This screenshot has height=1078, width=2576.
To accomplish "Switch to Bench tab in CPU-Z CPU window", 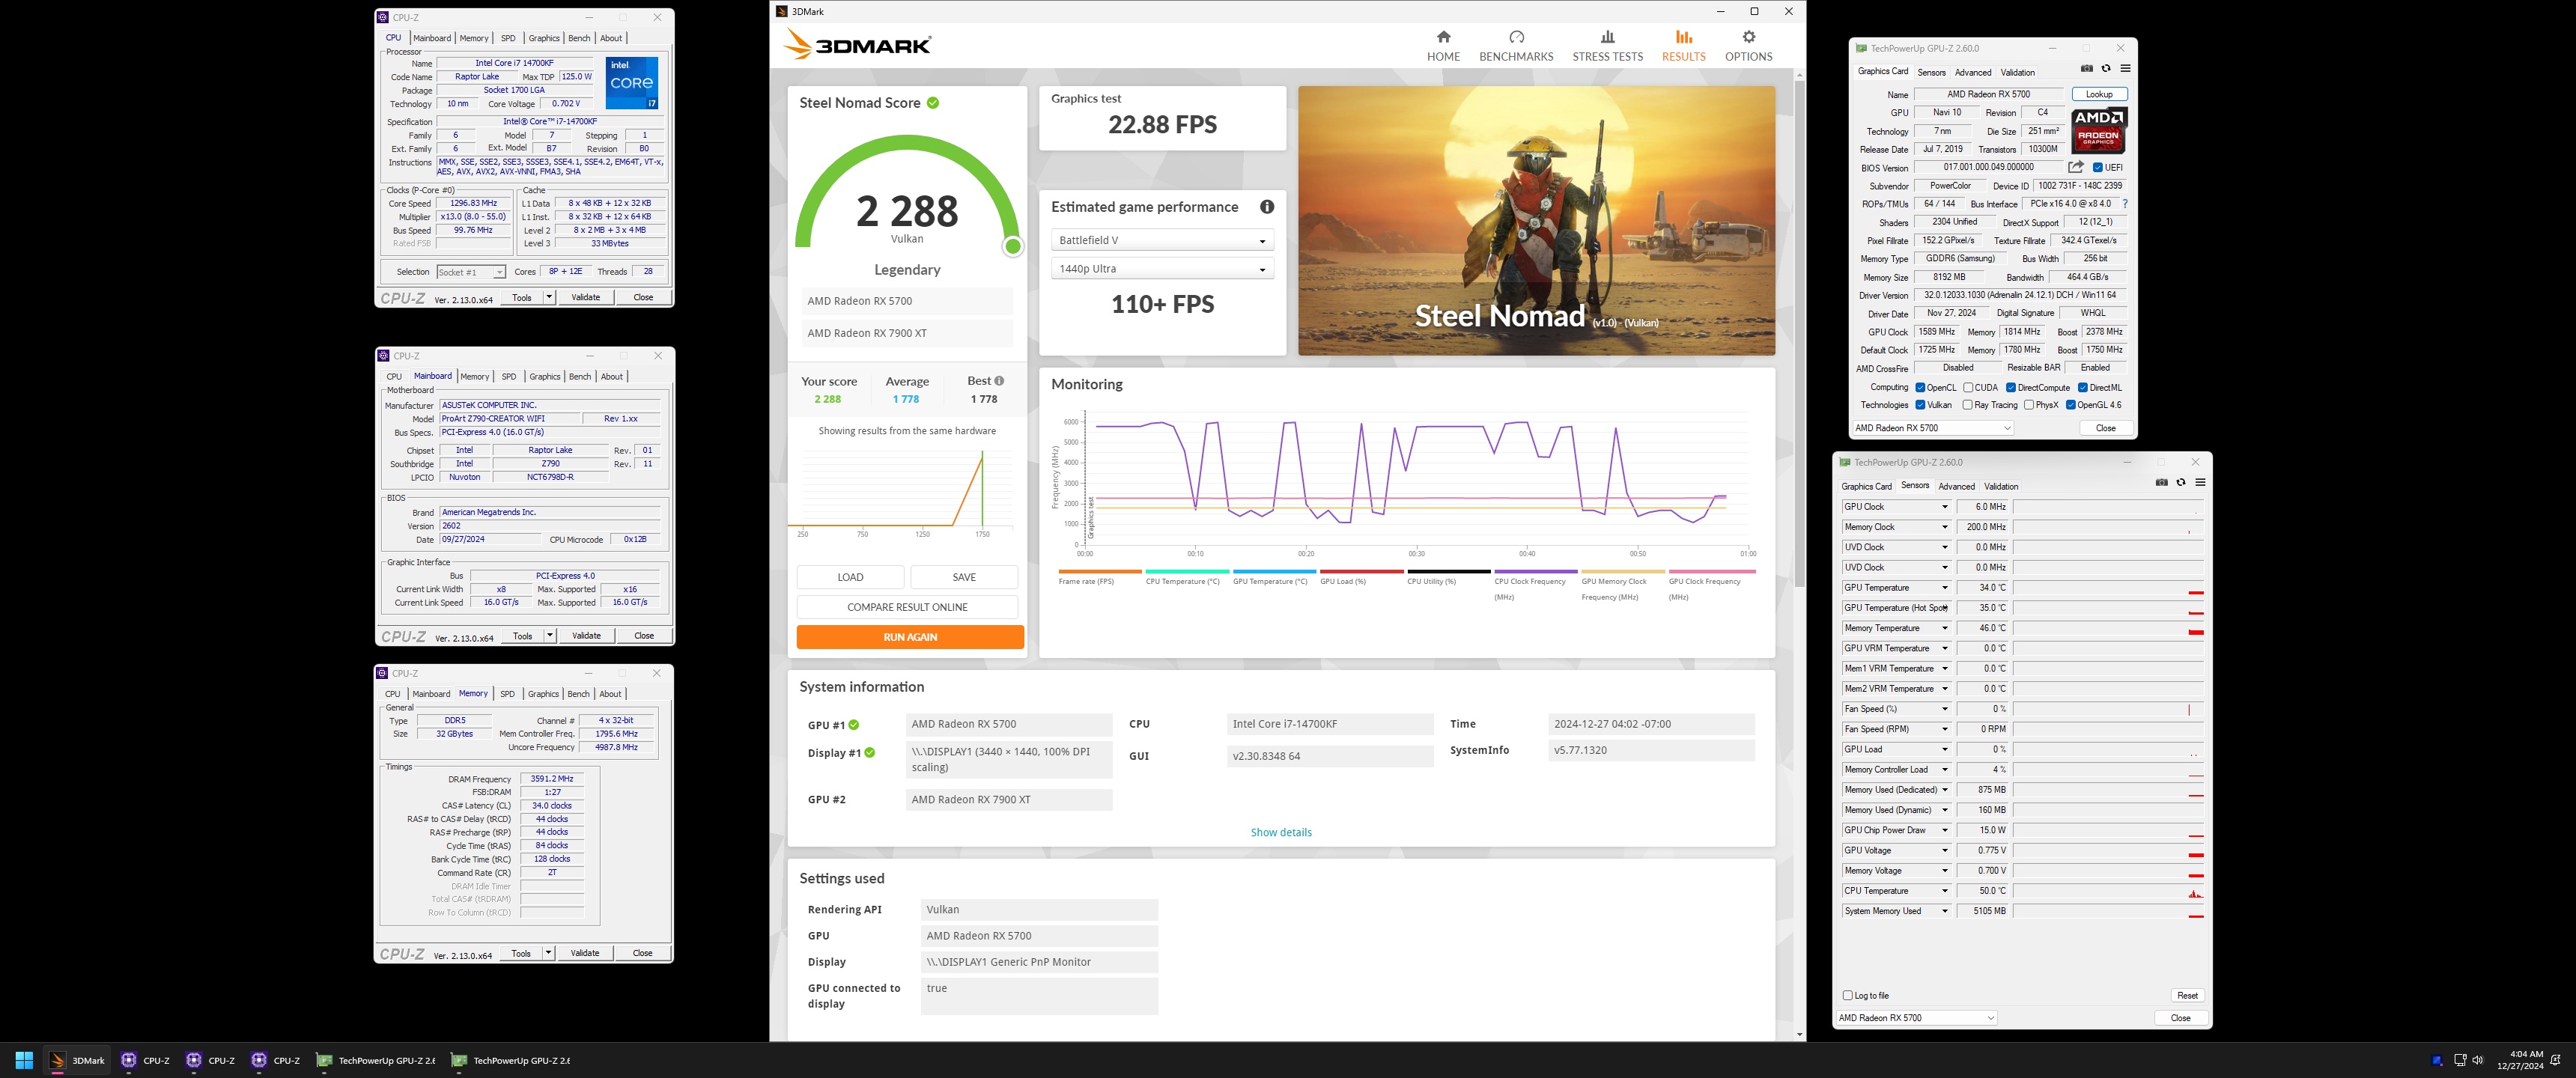I will point(579,38).
